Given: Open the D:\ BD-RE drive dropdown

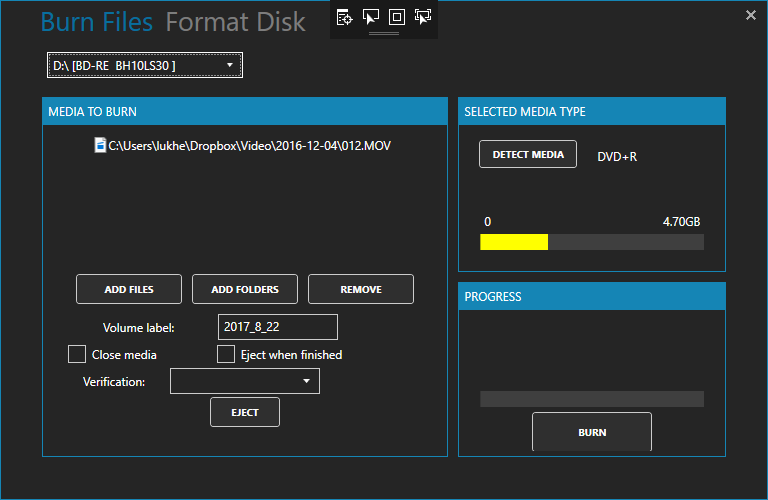Looking at the screenshot, I should [144, 66].
